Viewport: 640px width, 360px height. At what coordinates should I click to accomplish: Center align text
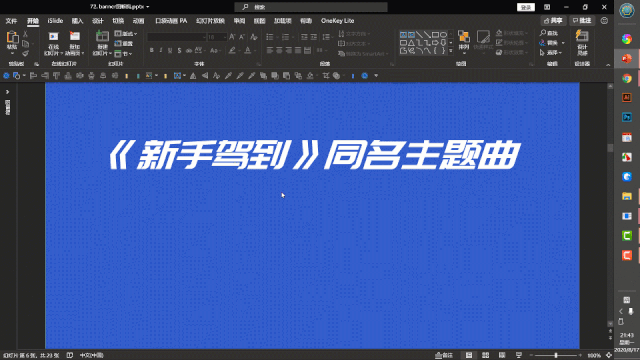[279, 50]
